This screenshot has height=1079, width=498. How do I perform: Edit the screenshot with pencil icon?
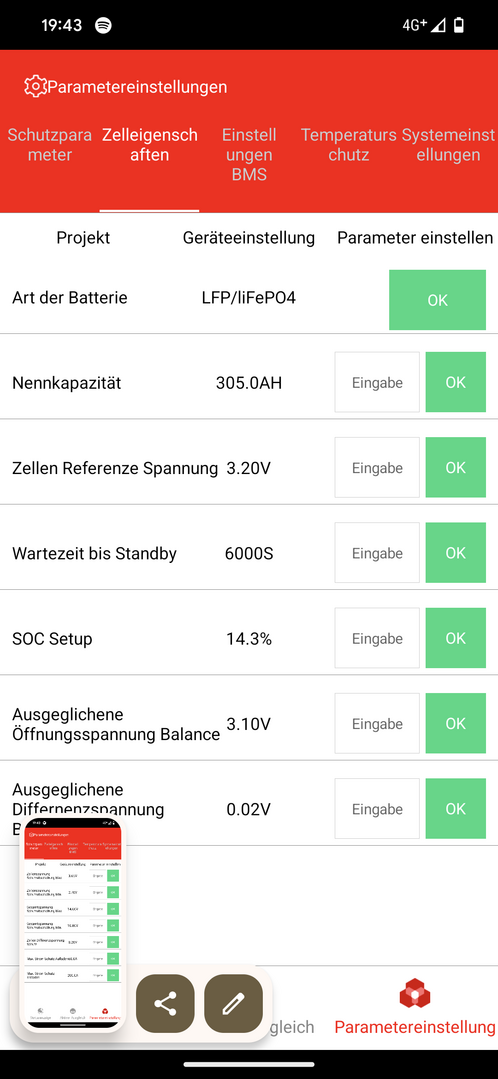click(234, 1003)
